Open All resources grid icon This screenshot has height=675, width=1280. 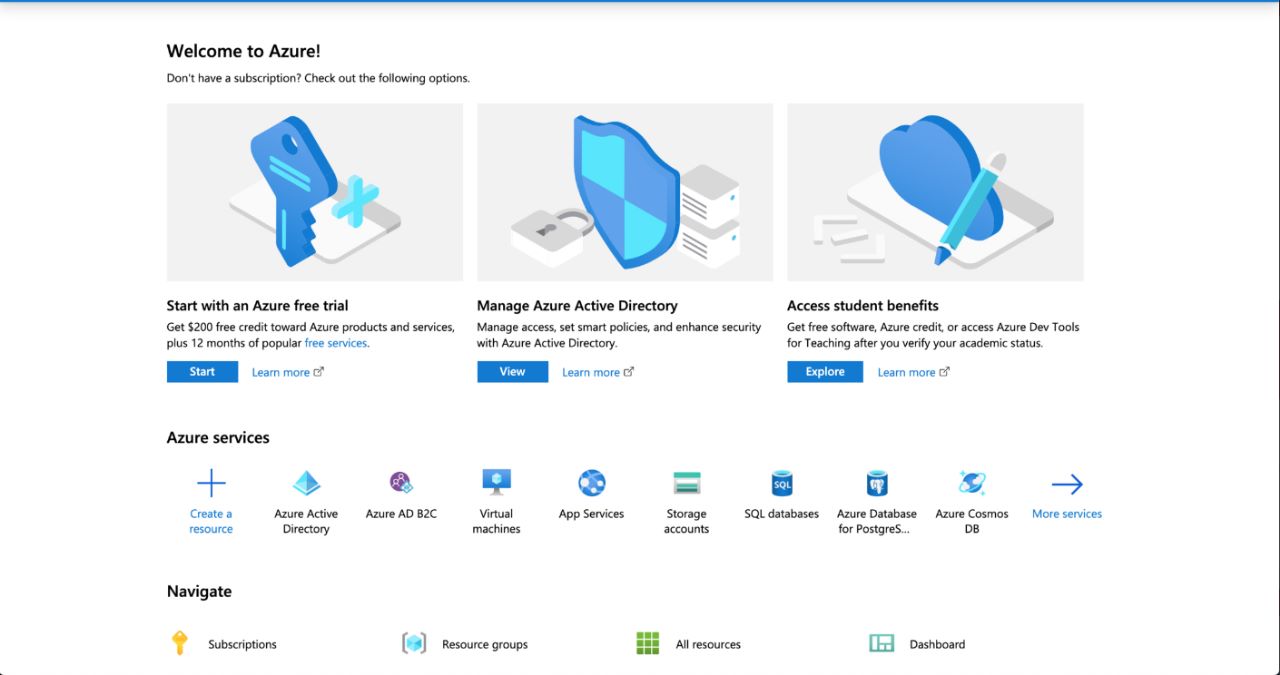[648, 643]
